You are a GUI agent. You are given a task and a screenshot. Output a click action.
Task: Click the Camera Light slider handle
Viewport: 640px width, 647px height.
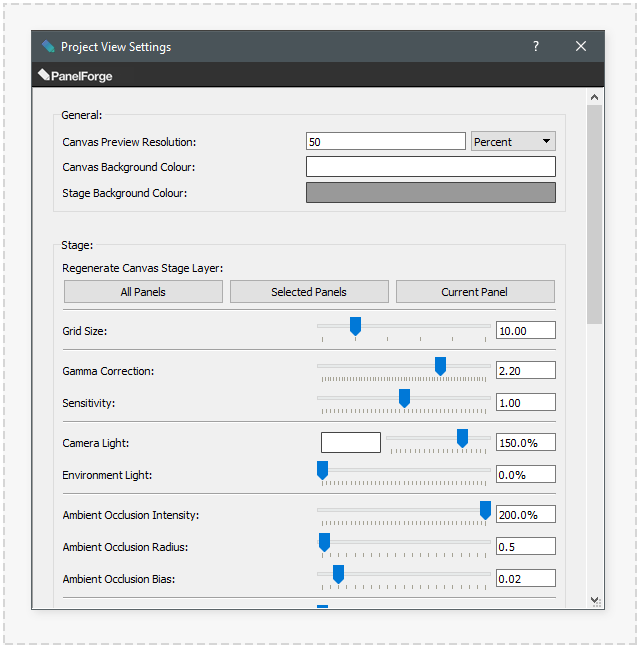(x=462, y=438)
